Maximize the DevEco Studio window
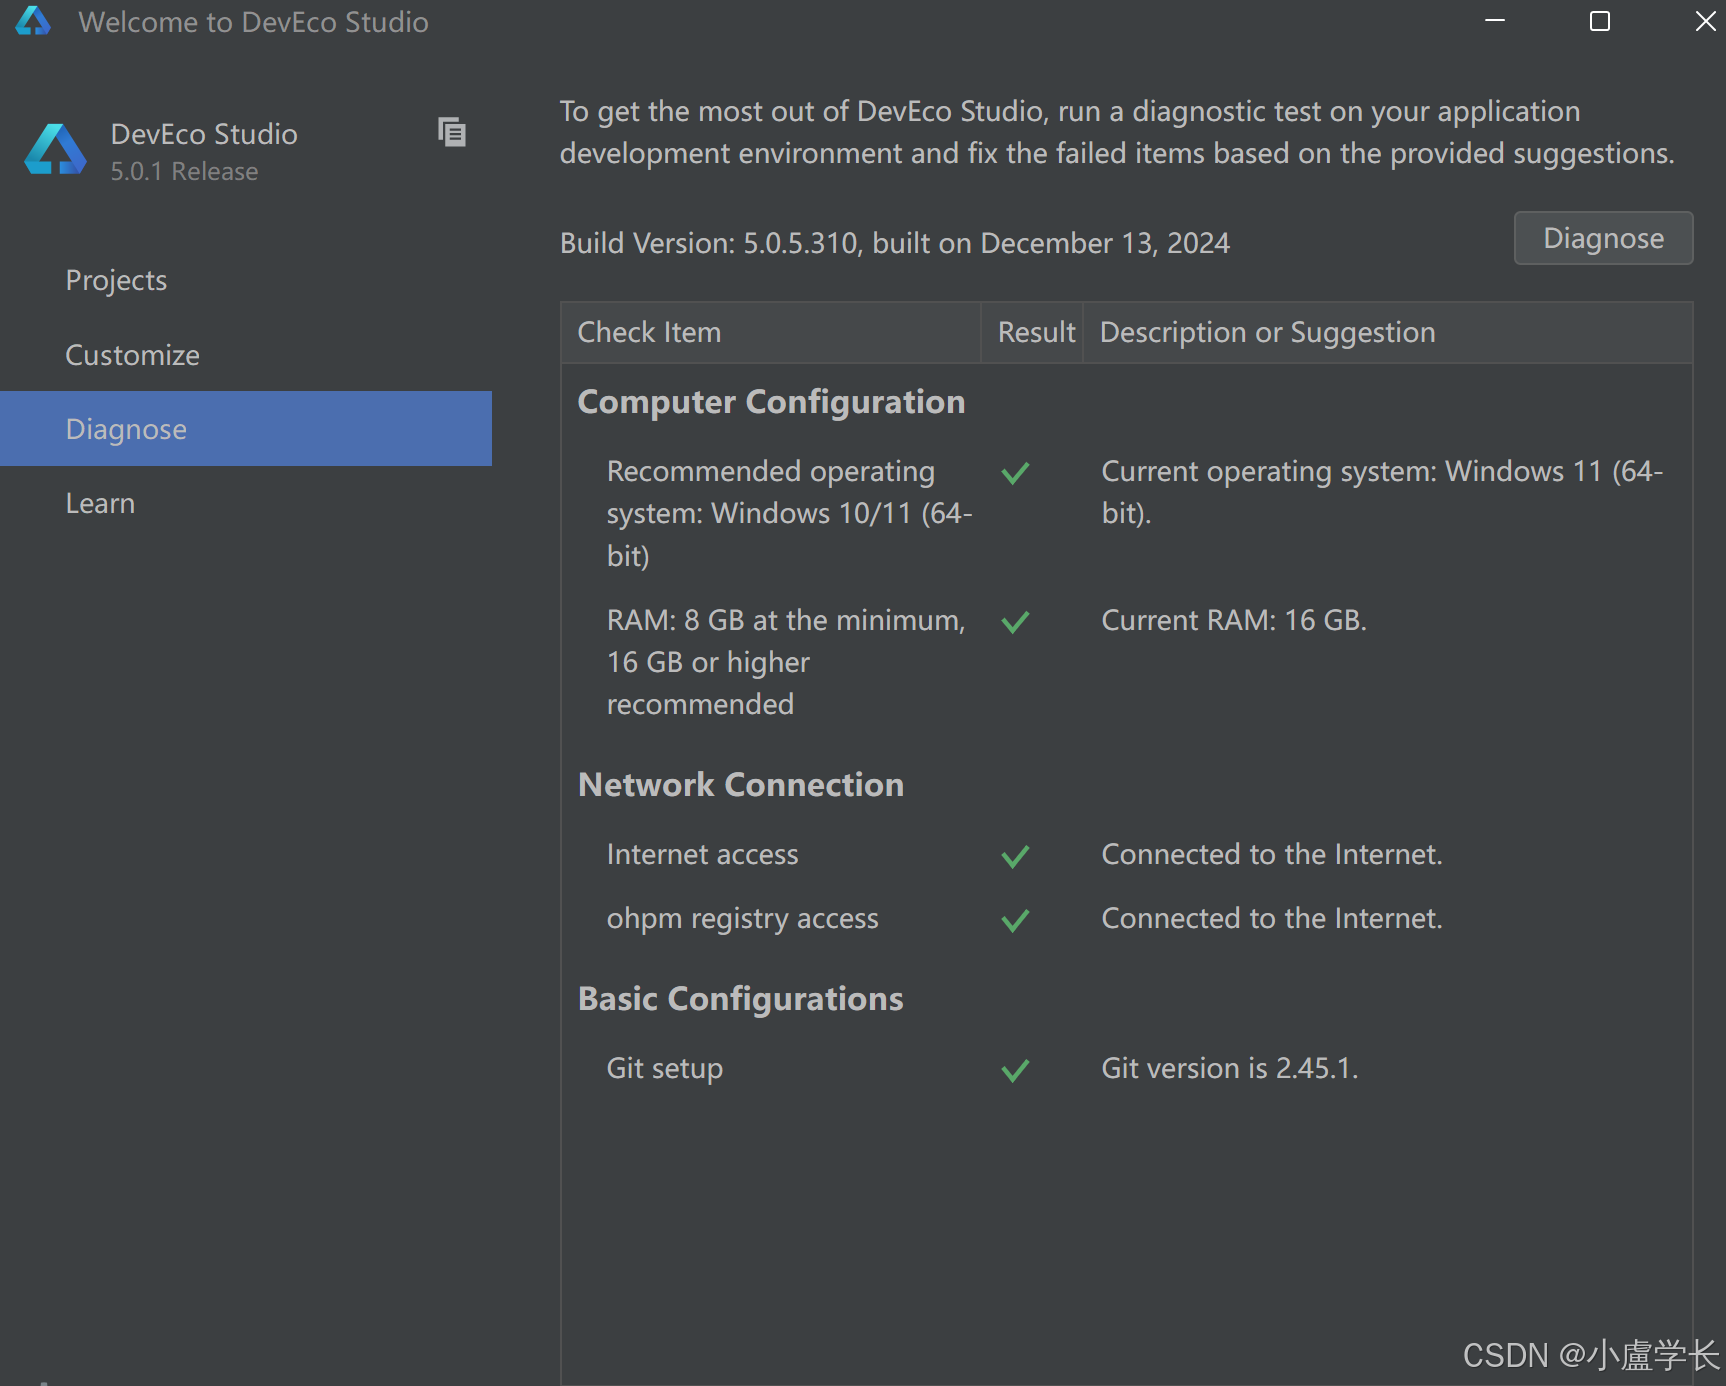Screen dimensions: 1726x1386 1600,21
